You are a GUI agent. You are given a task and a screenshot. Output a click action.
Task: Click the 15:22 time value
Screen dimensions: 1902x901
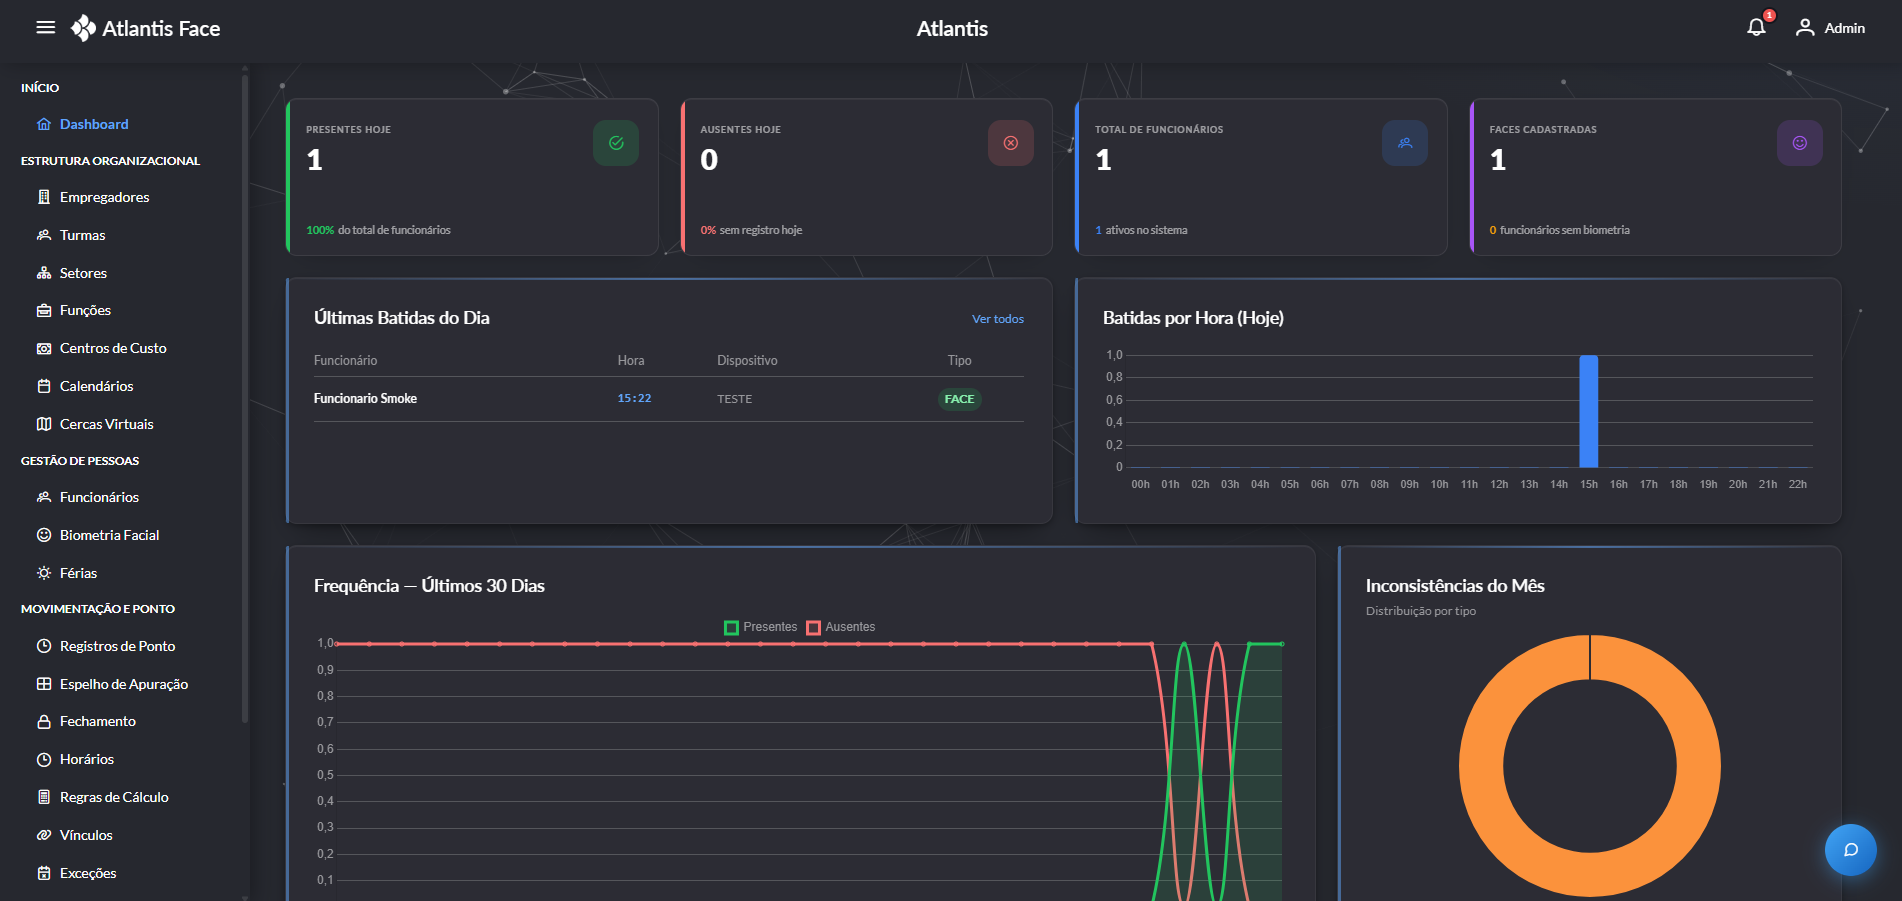(634, 398)
